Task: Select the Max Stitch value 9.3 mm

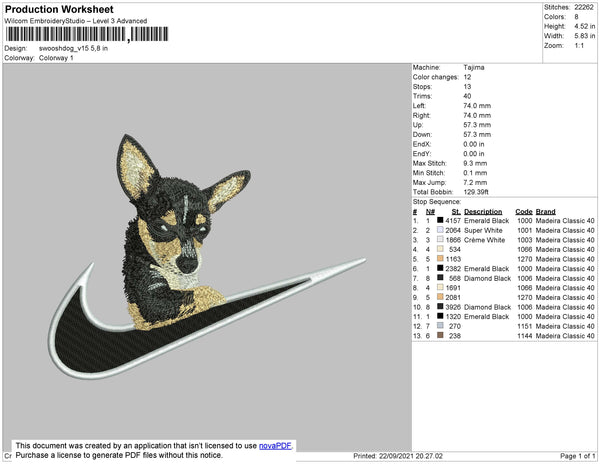Action: pos(475,163)
